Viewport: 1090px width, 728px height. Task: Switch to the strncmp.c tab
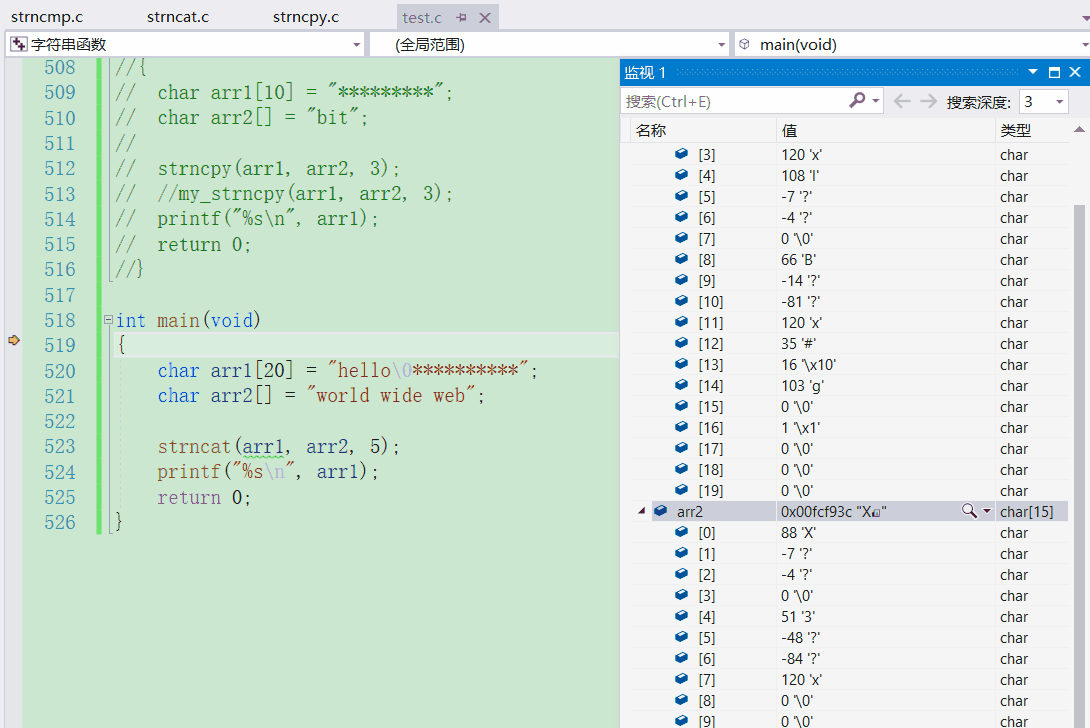click(47, 17)
